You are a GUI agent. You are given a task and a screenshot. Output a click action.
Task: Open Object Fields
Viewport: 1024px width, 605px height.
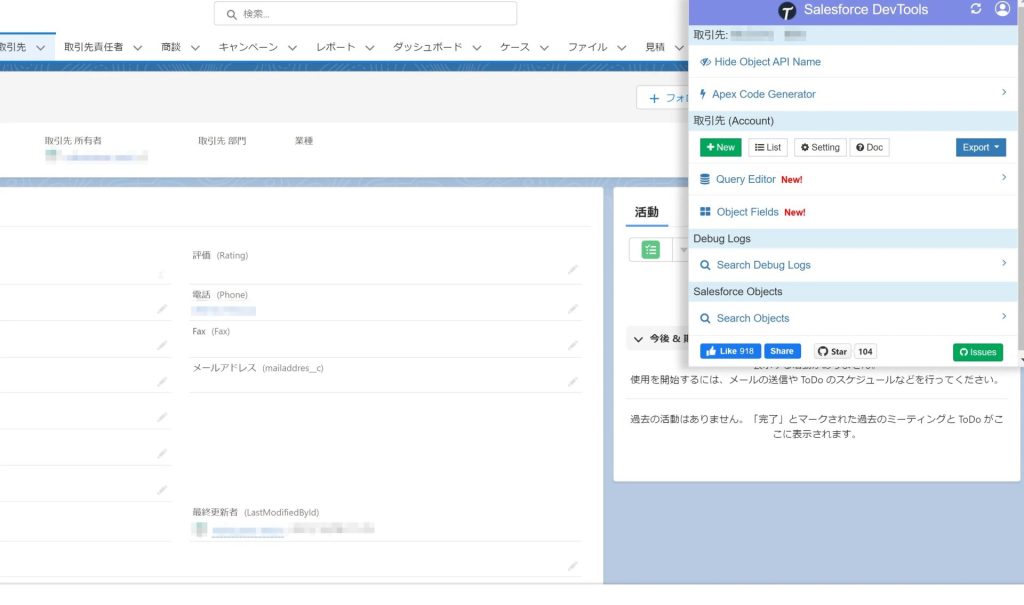pos(747,212)
